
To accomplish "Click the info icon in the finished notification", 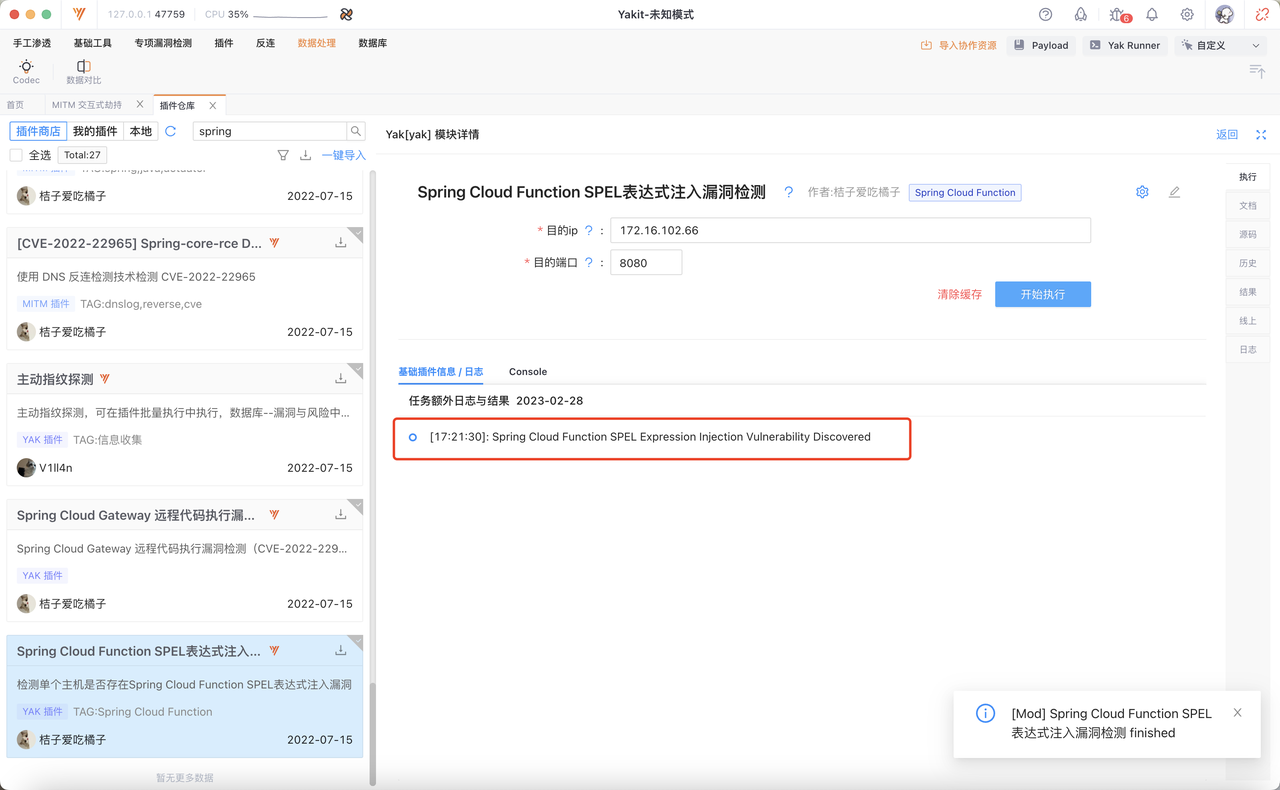I will [x=985, y=714].
